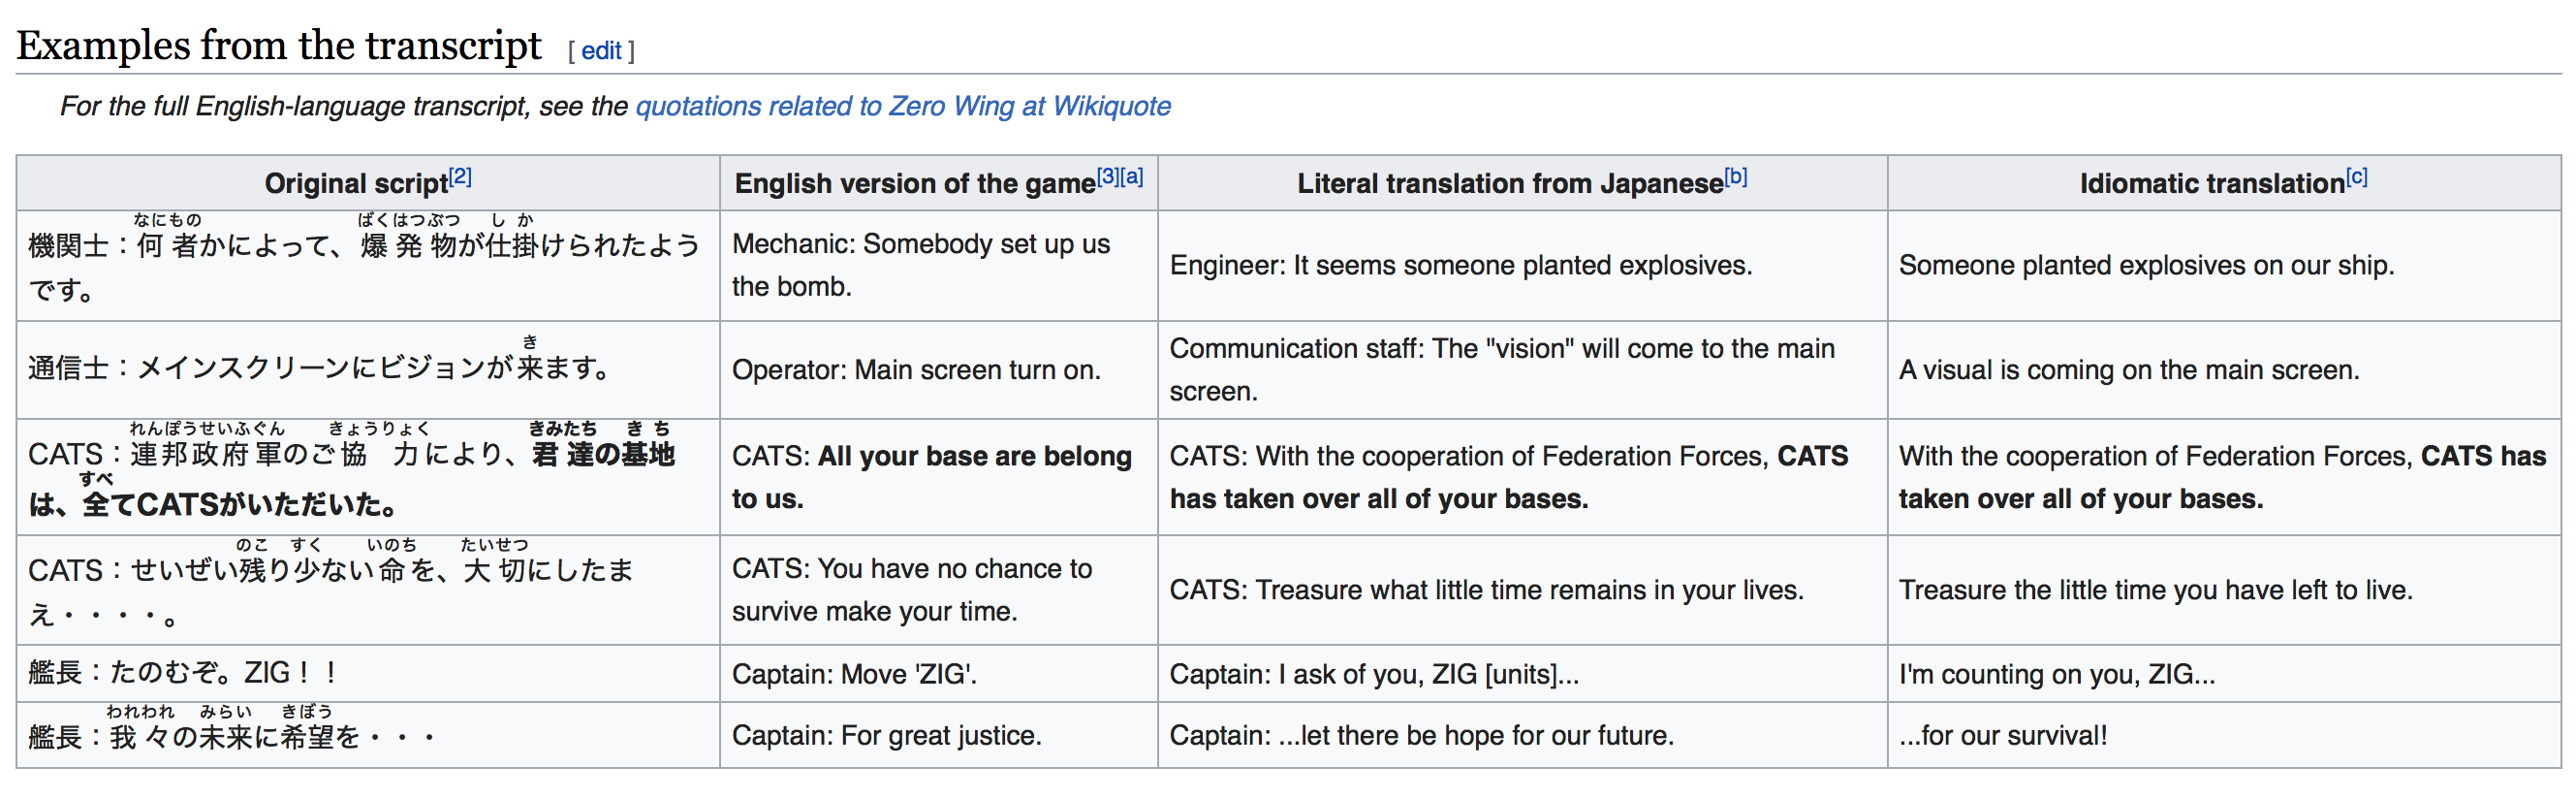Click 'Captain: For great justice' cell
The width and height of the screenshot is (2576, 799).
886,736
